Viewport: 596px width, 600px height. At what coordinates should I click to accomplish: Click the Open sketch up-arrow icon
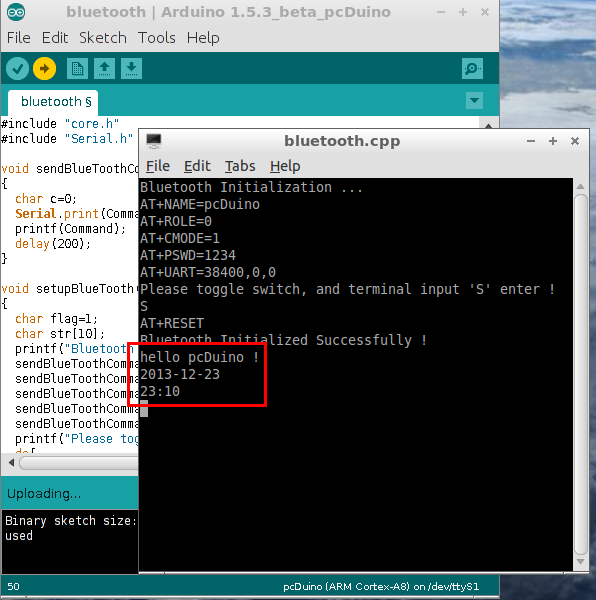(x=104, y=69)
